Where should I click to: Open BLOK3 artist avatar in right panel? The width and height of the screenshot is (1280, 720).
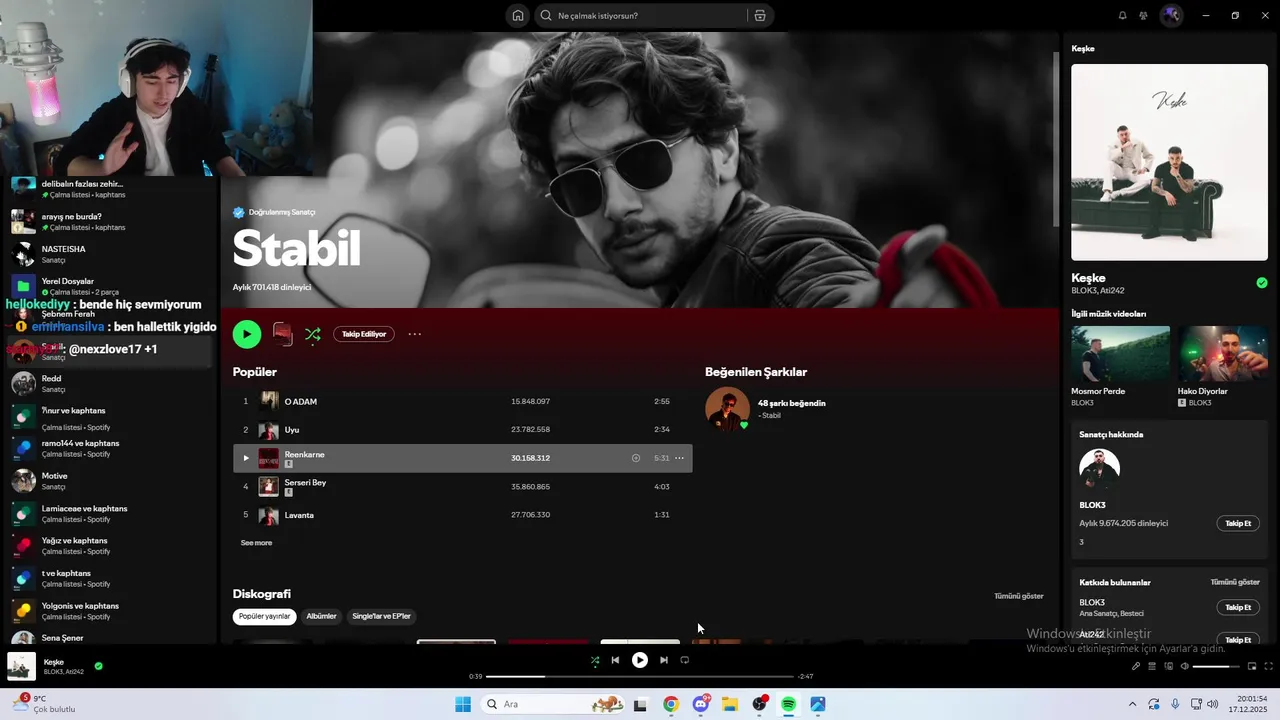coord(1099,469)
